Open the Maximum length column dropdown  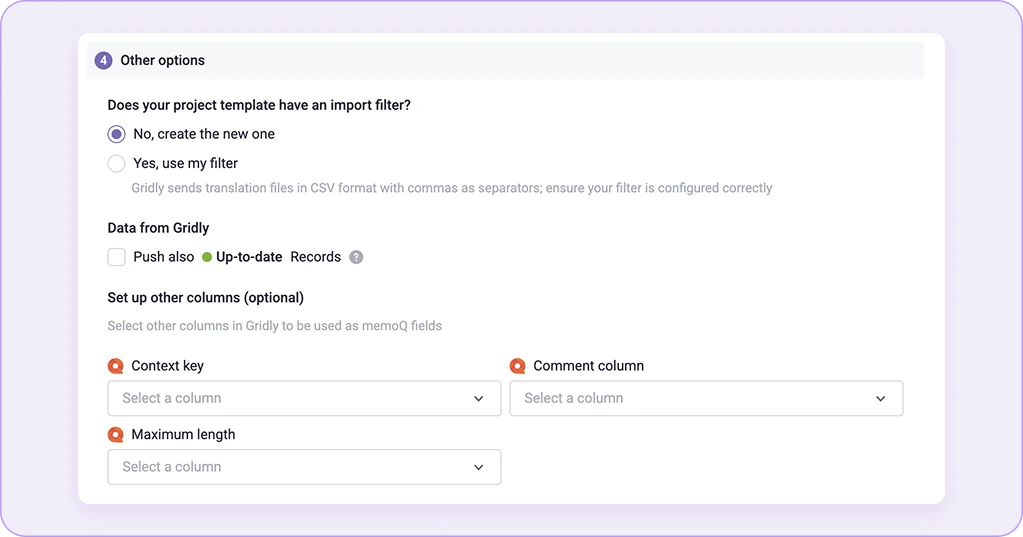coord(304,467)
